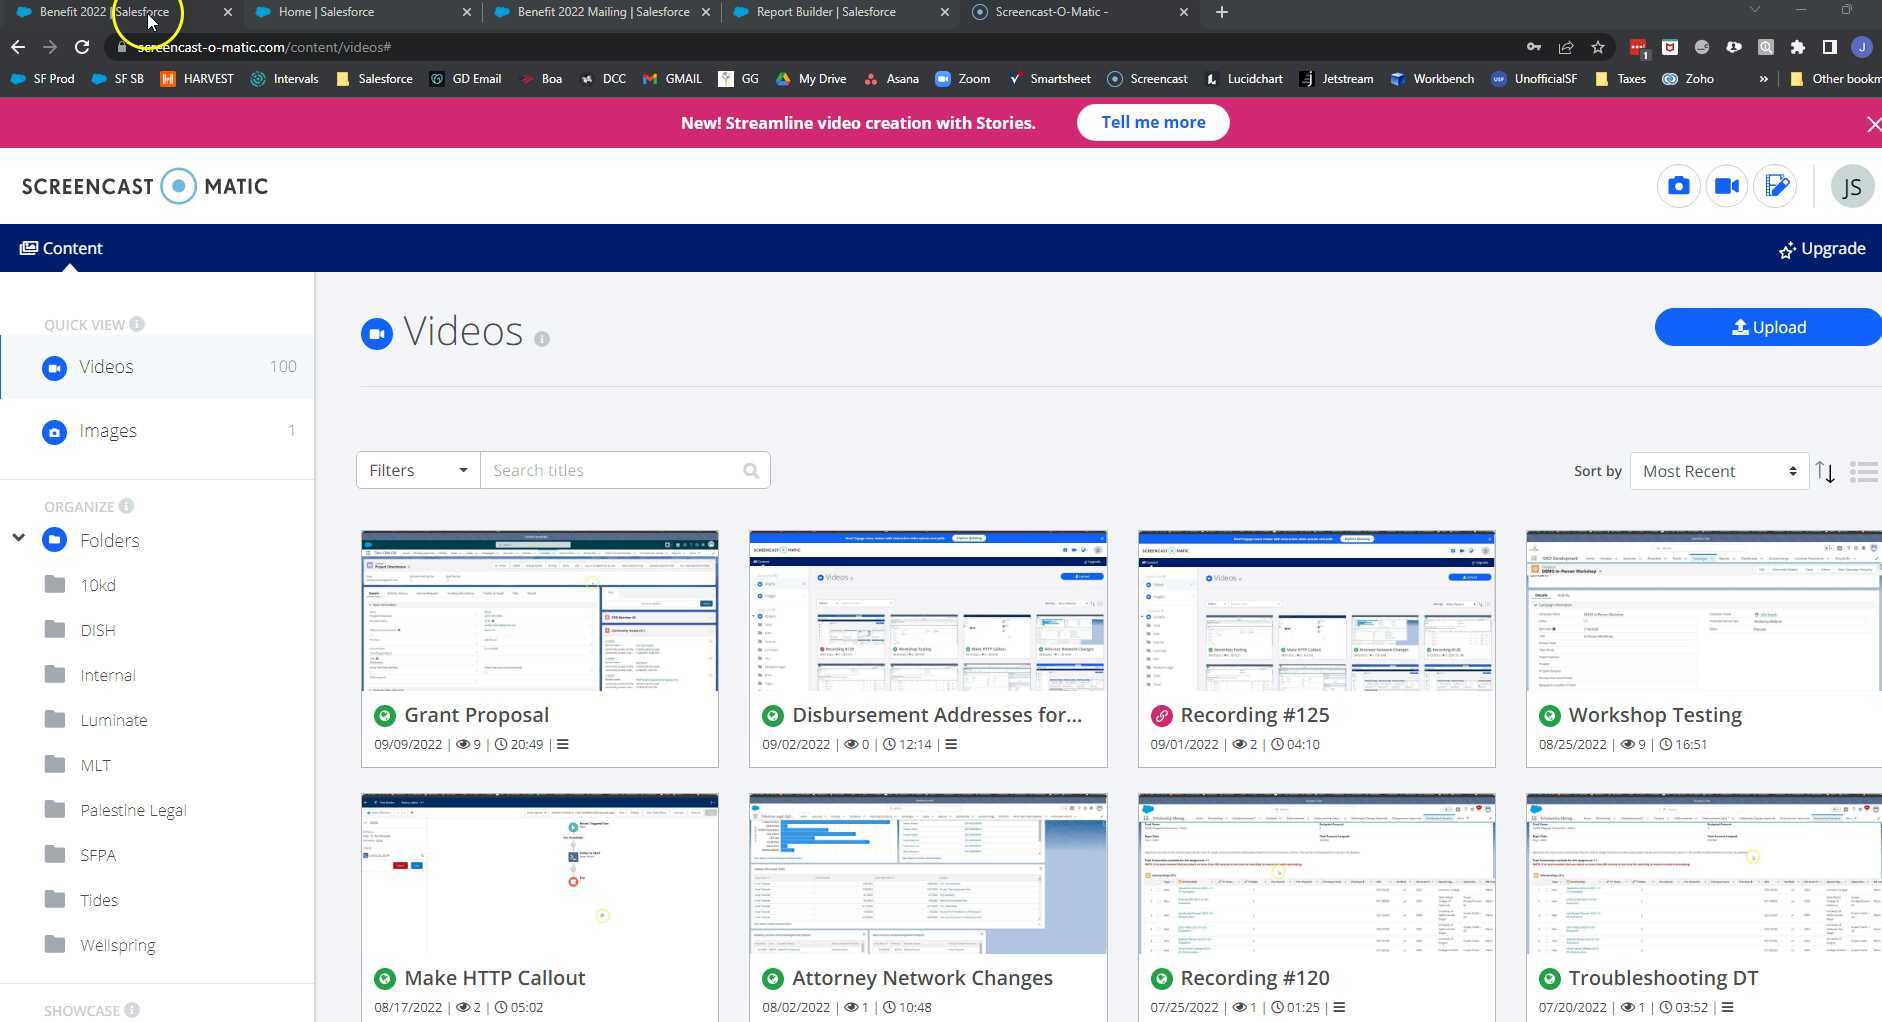The image size is (1882, 1022).
Task: Dismiss the pink Stories banner
Action: click(1872, 124)
